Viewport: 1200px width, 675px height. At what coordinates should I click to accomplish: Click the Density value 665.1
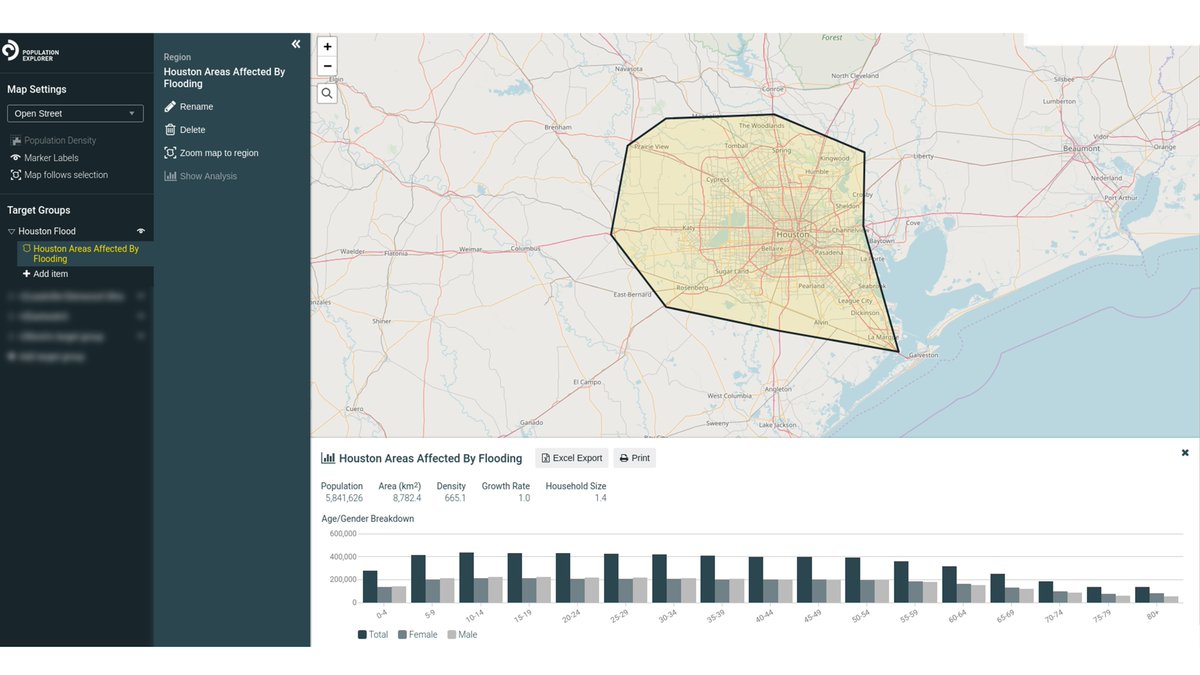(x=453, y=498)
